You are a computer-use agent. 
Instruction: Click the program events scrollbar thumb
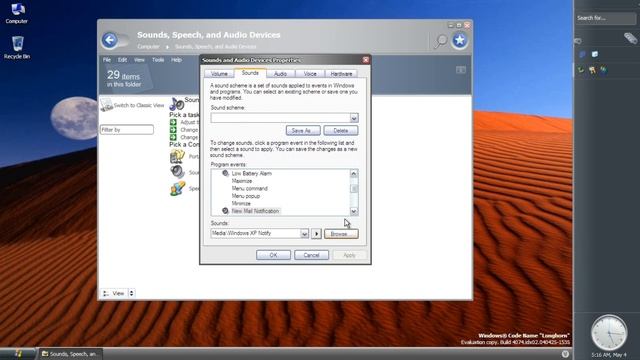click(x=354, y=189)
